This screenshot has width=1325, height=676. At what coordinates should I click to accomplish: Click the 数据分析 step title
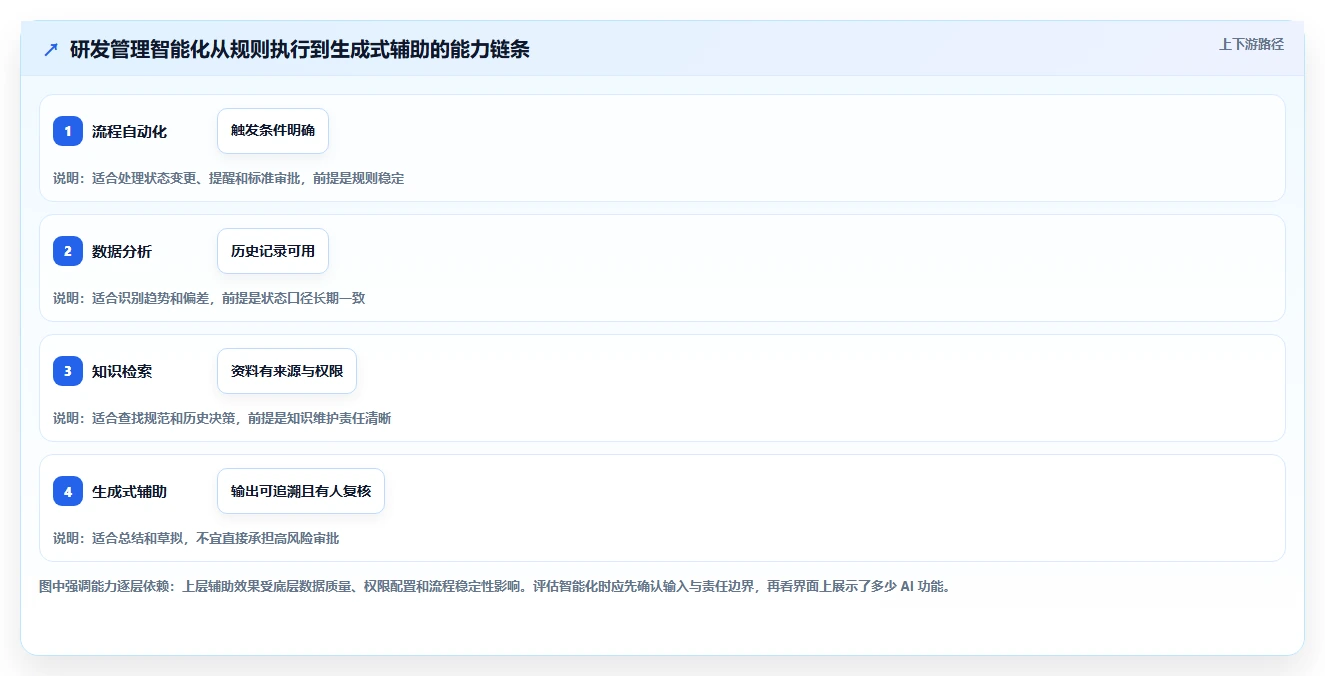[122, 251]
